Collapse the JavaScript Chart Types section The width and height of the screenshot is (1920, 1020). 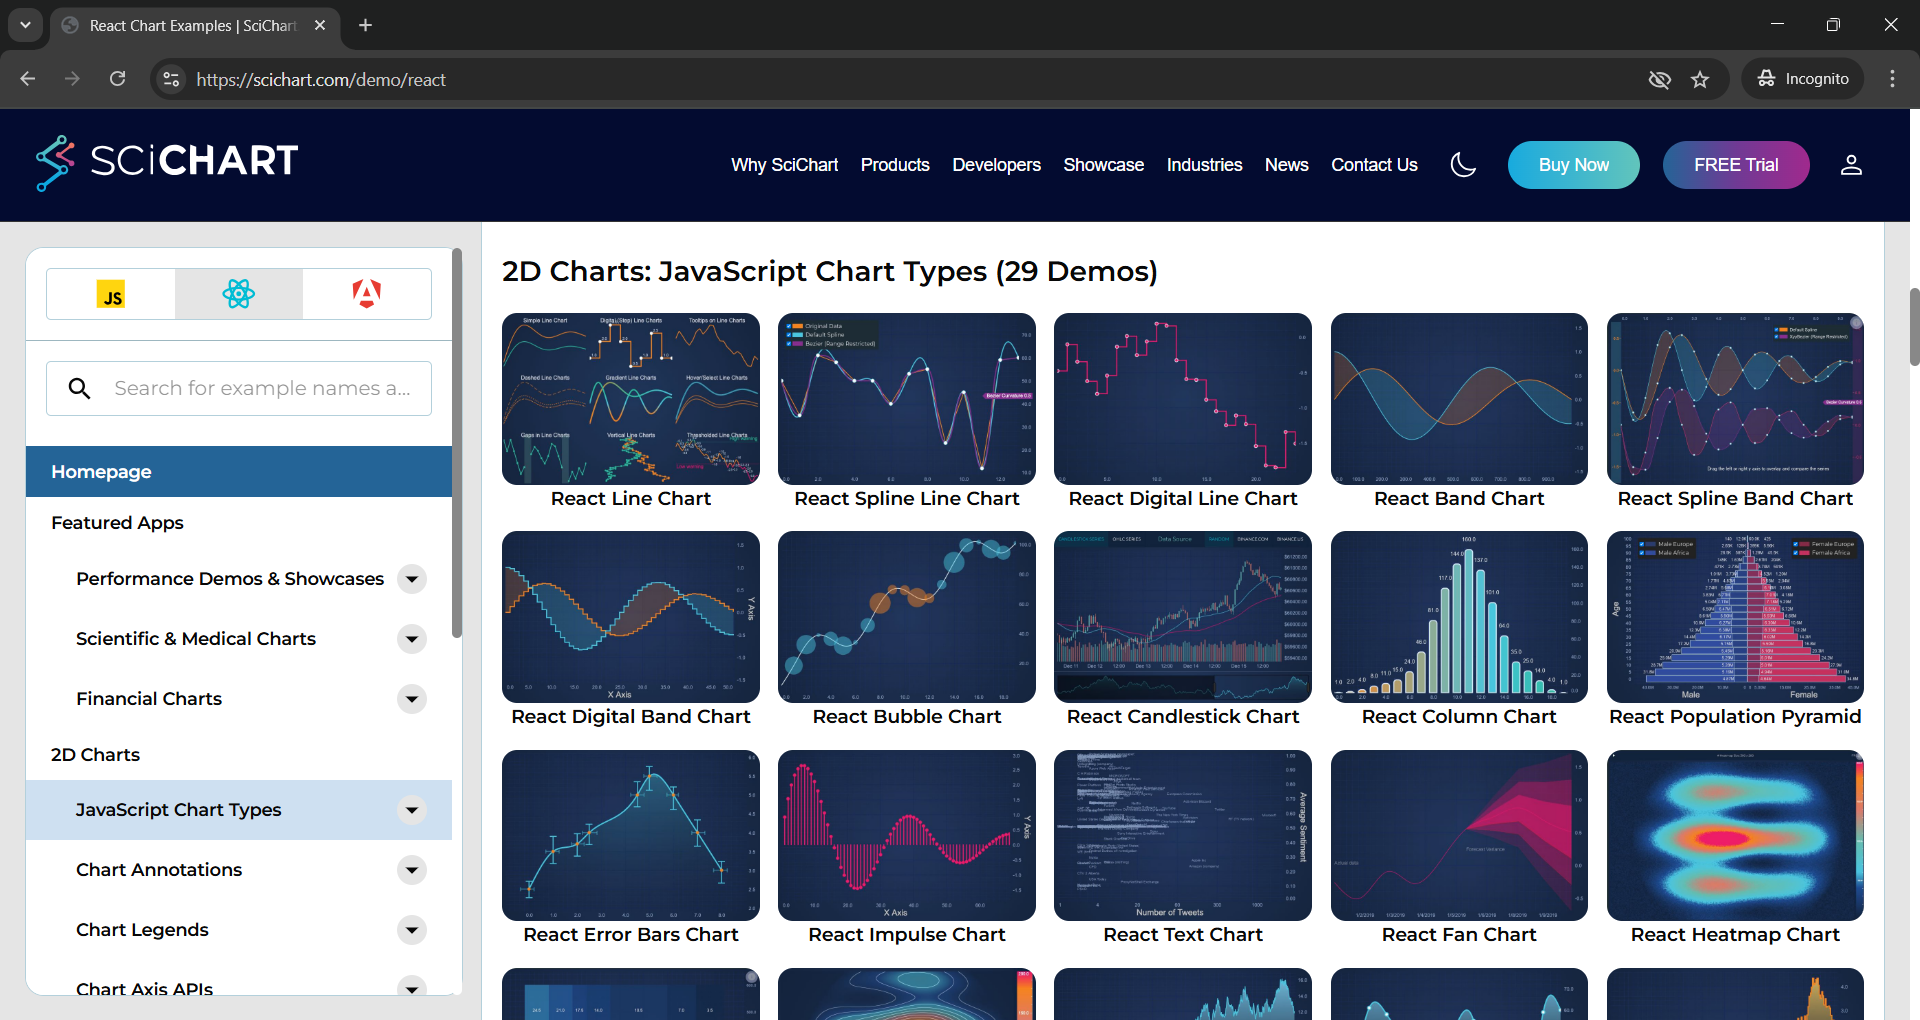(x=412, y=810)
